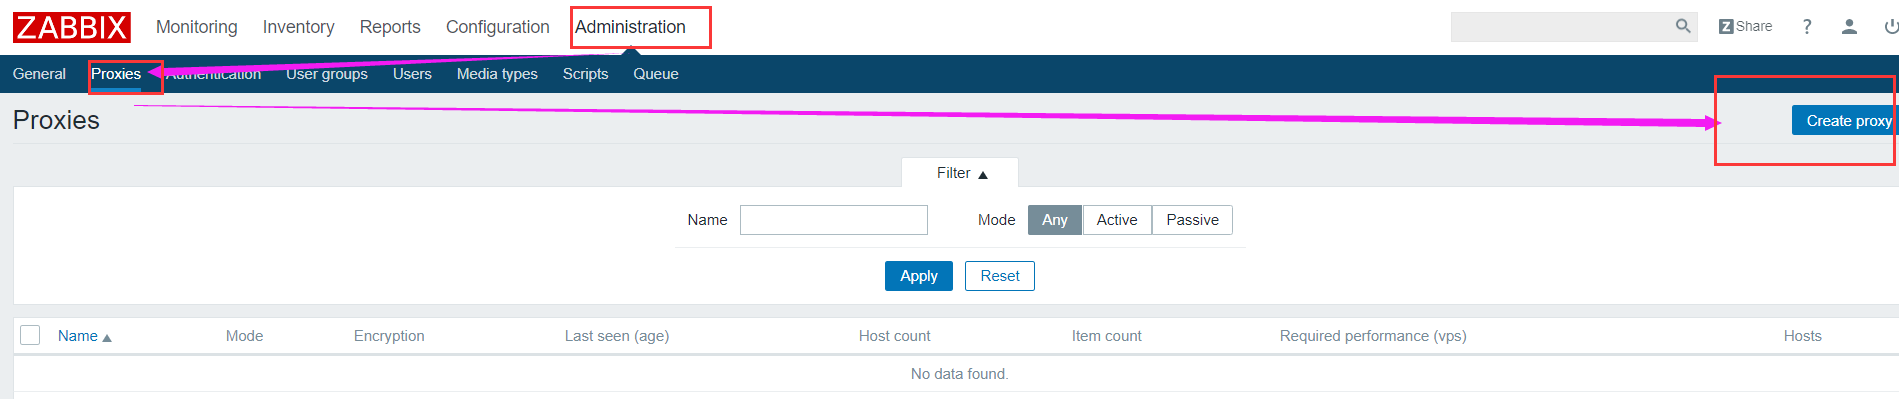Click the logout power icon

pos(1891,27)
